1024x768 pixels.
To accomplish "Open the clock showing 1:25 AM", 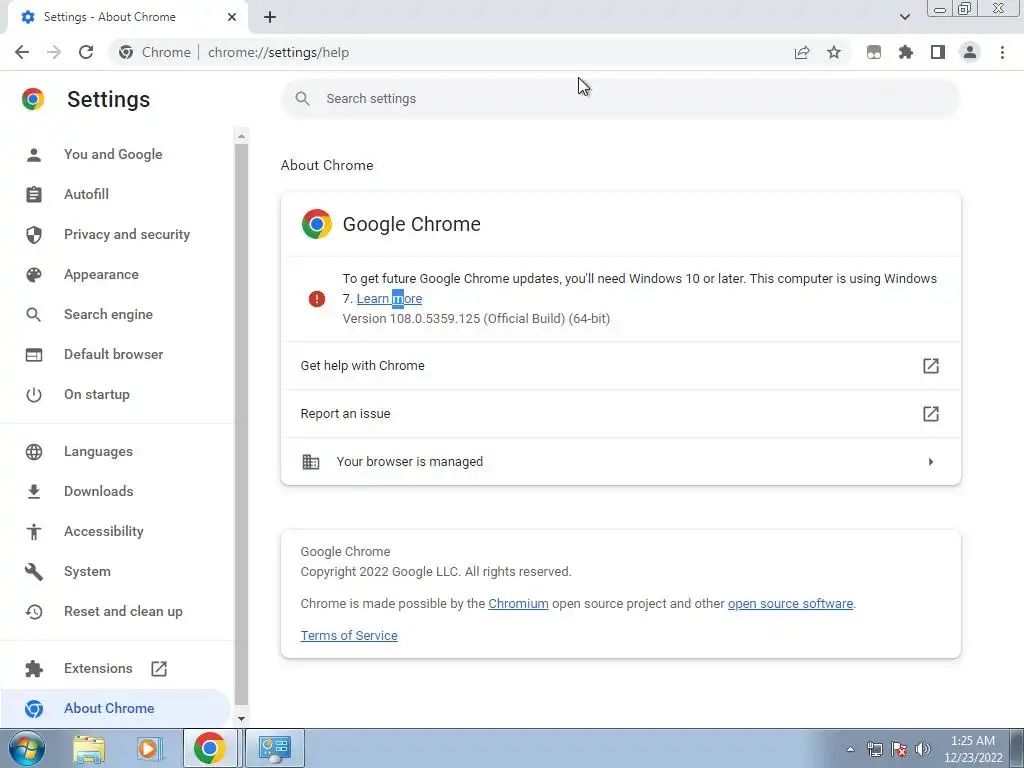I will (973, 749).
